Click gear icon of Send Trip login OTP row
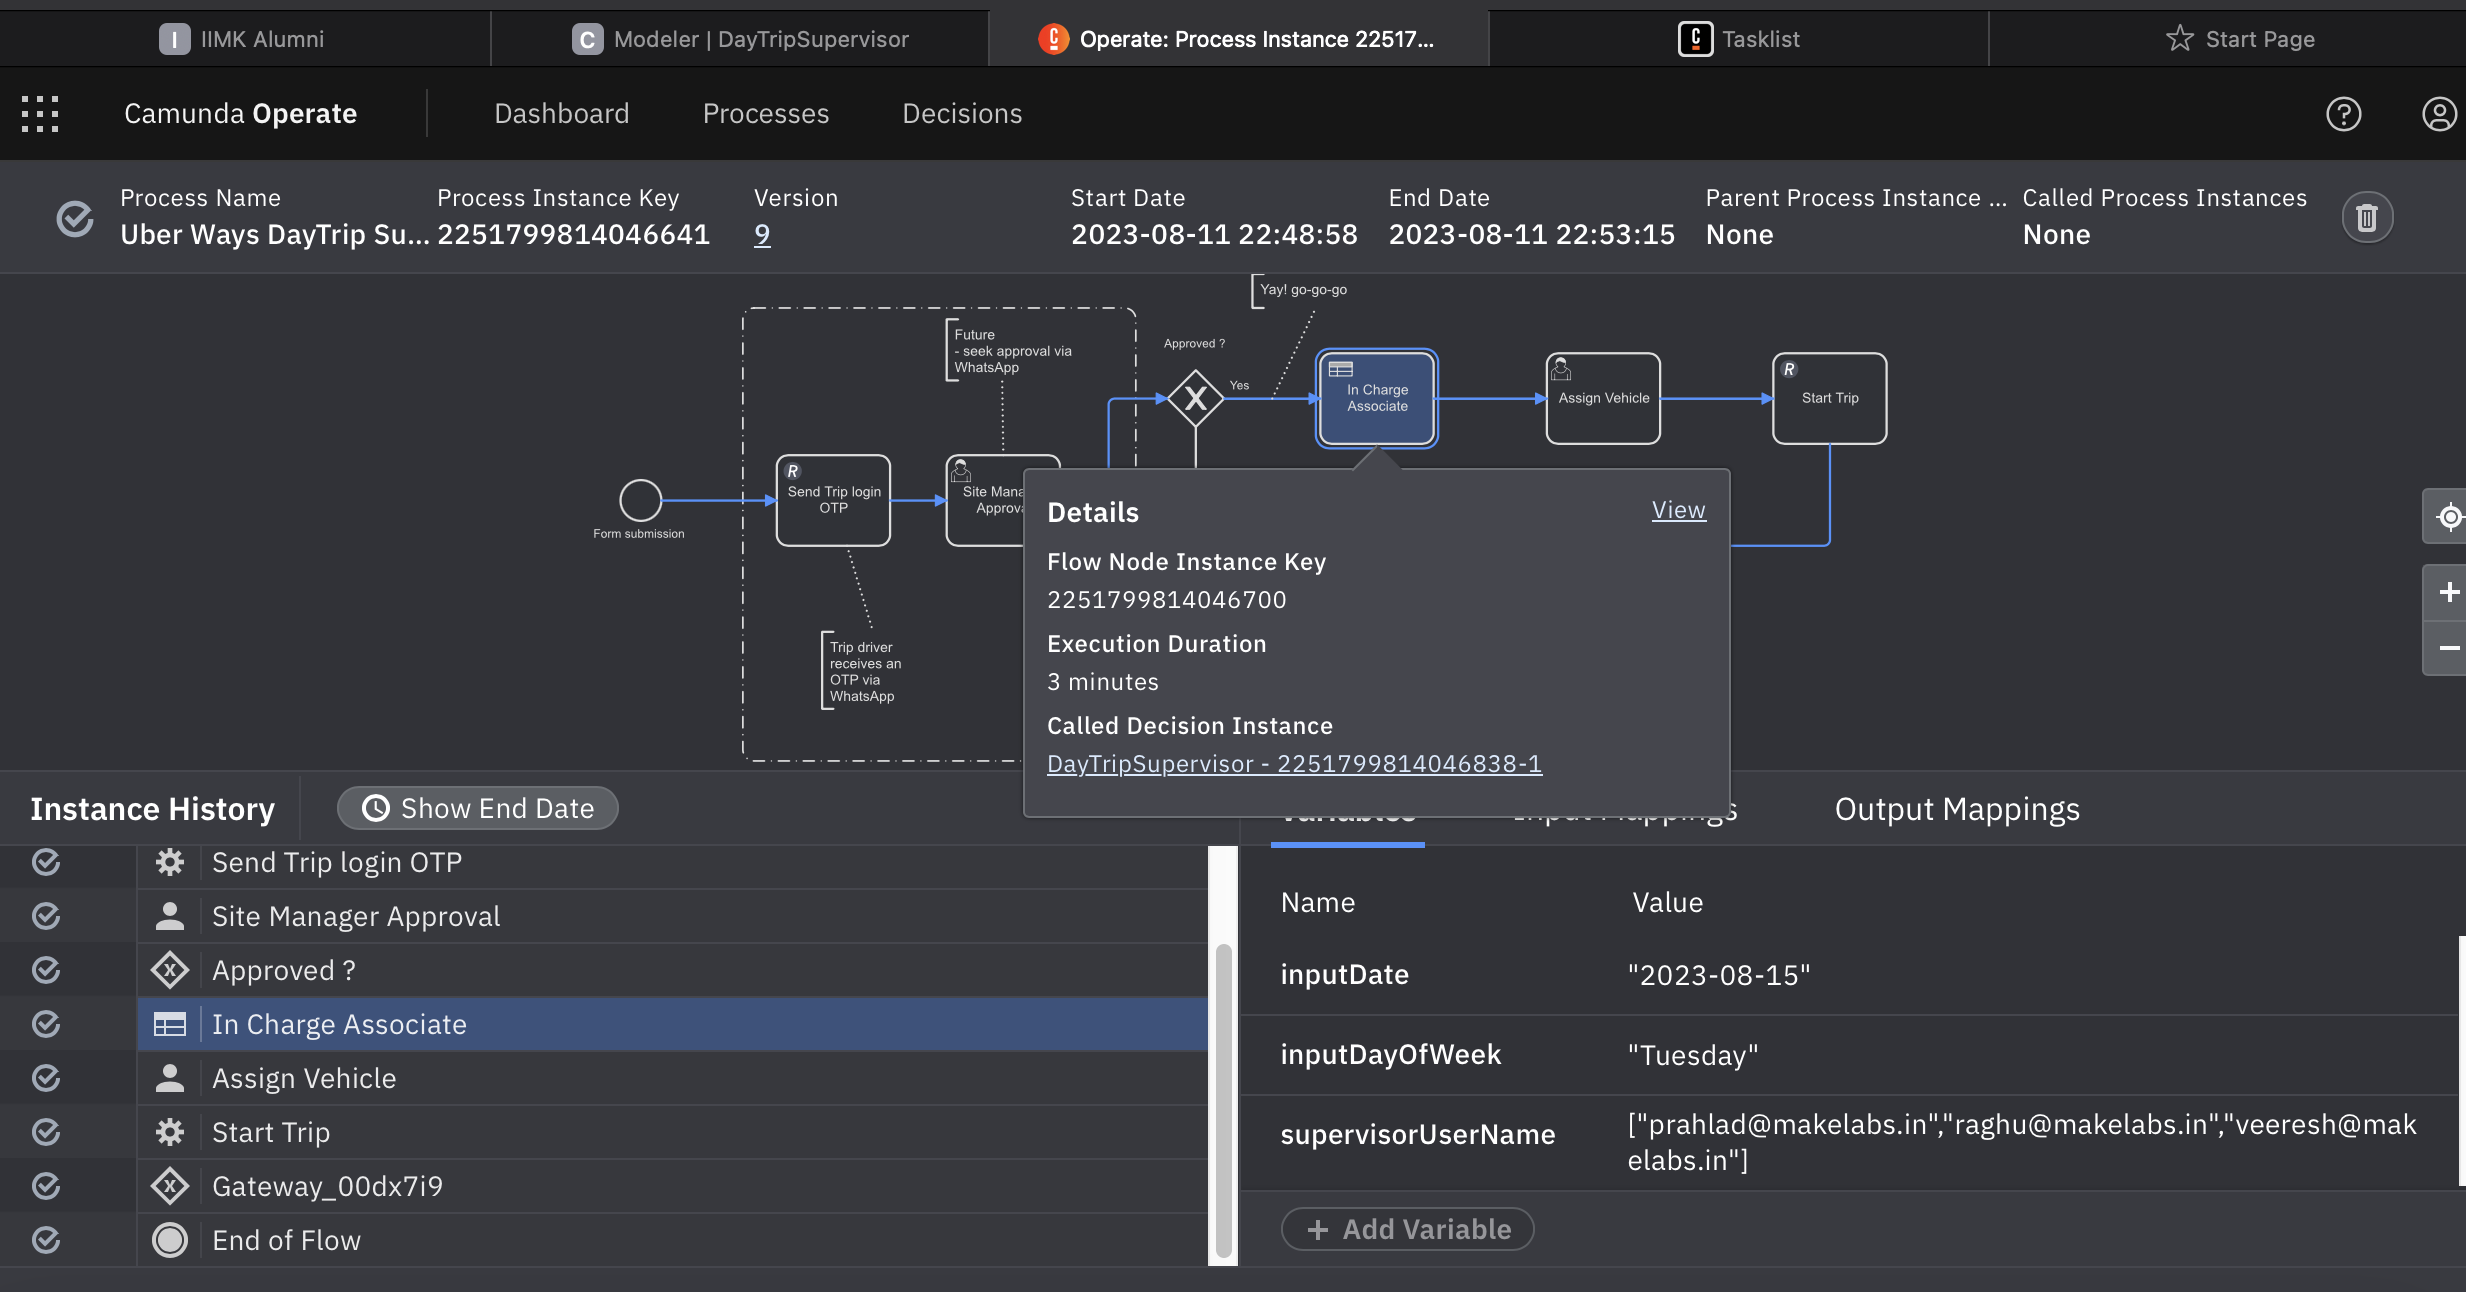 pos(170,862)
